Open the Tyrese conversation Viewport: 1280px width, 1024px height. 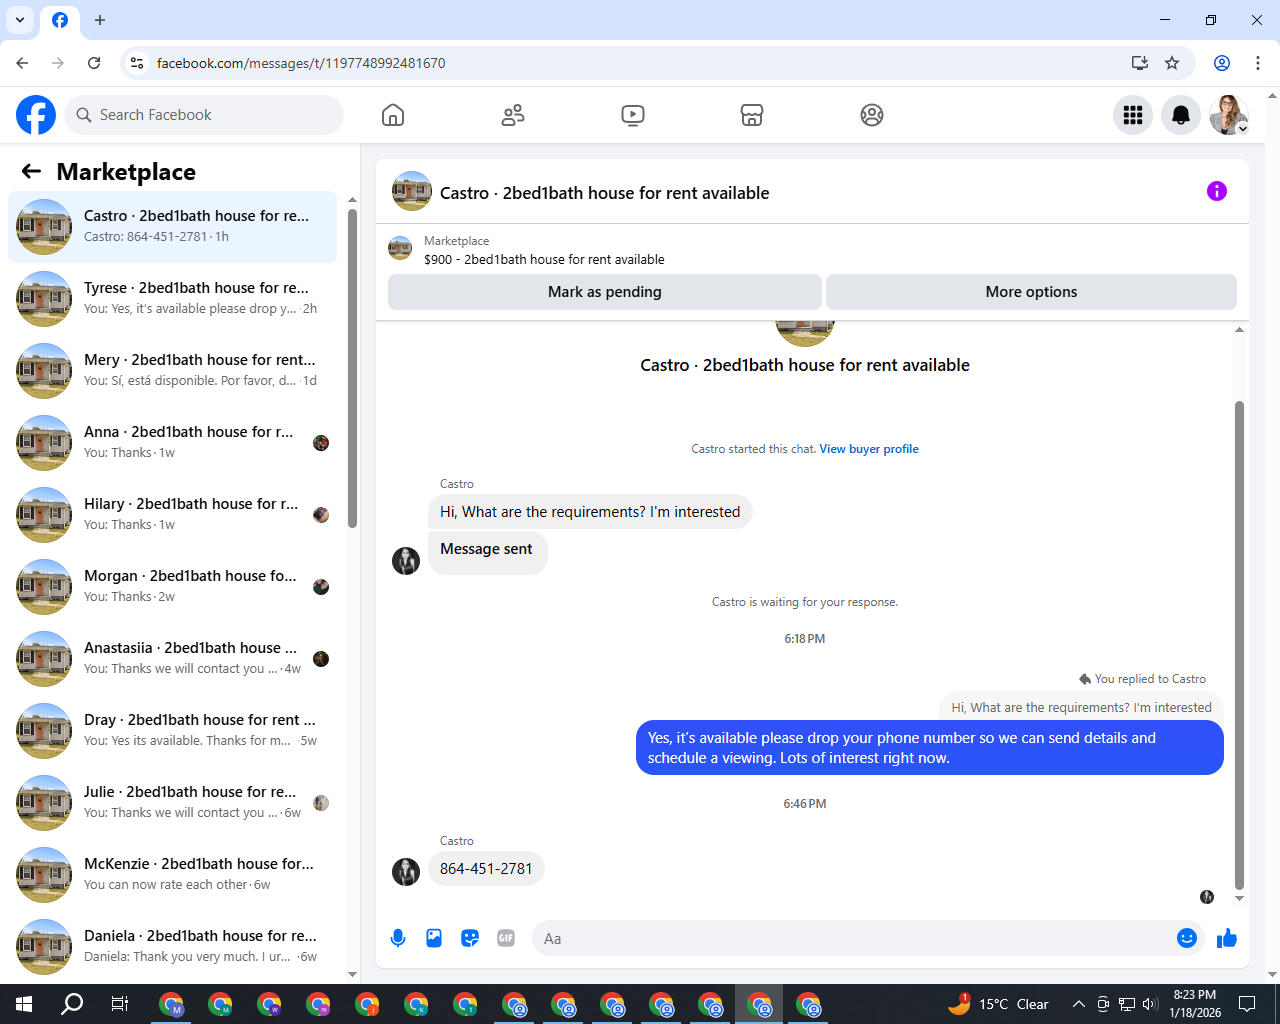coord(172,299)
